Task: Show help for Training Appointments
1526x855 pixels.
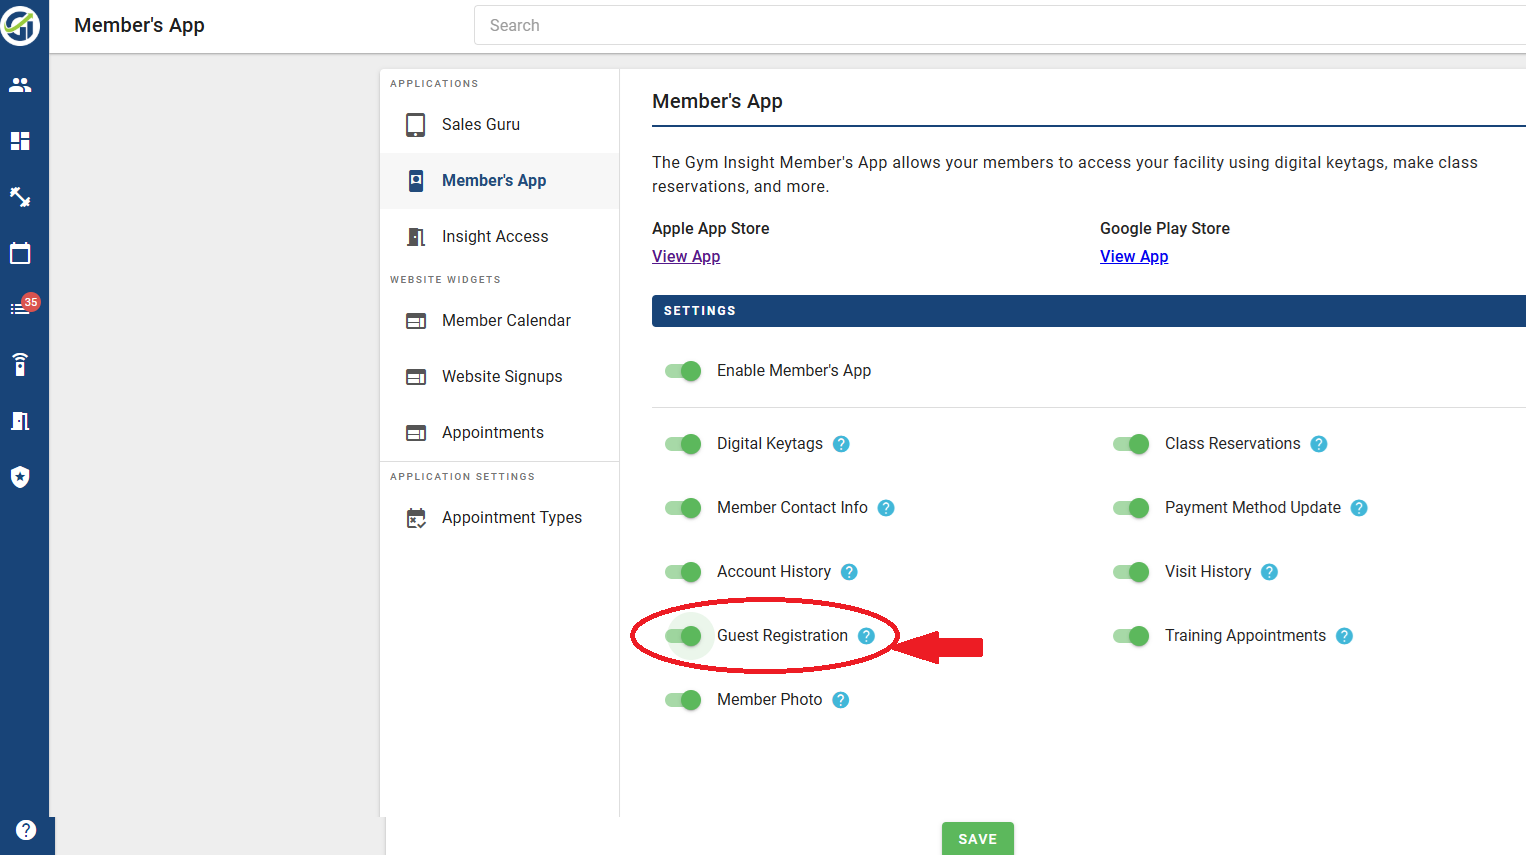Action: point(1344,636)
